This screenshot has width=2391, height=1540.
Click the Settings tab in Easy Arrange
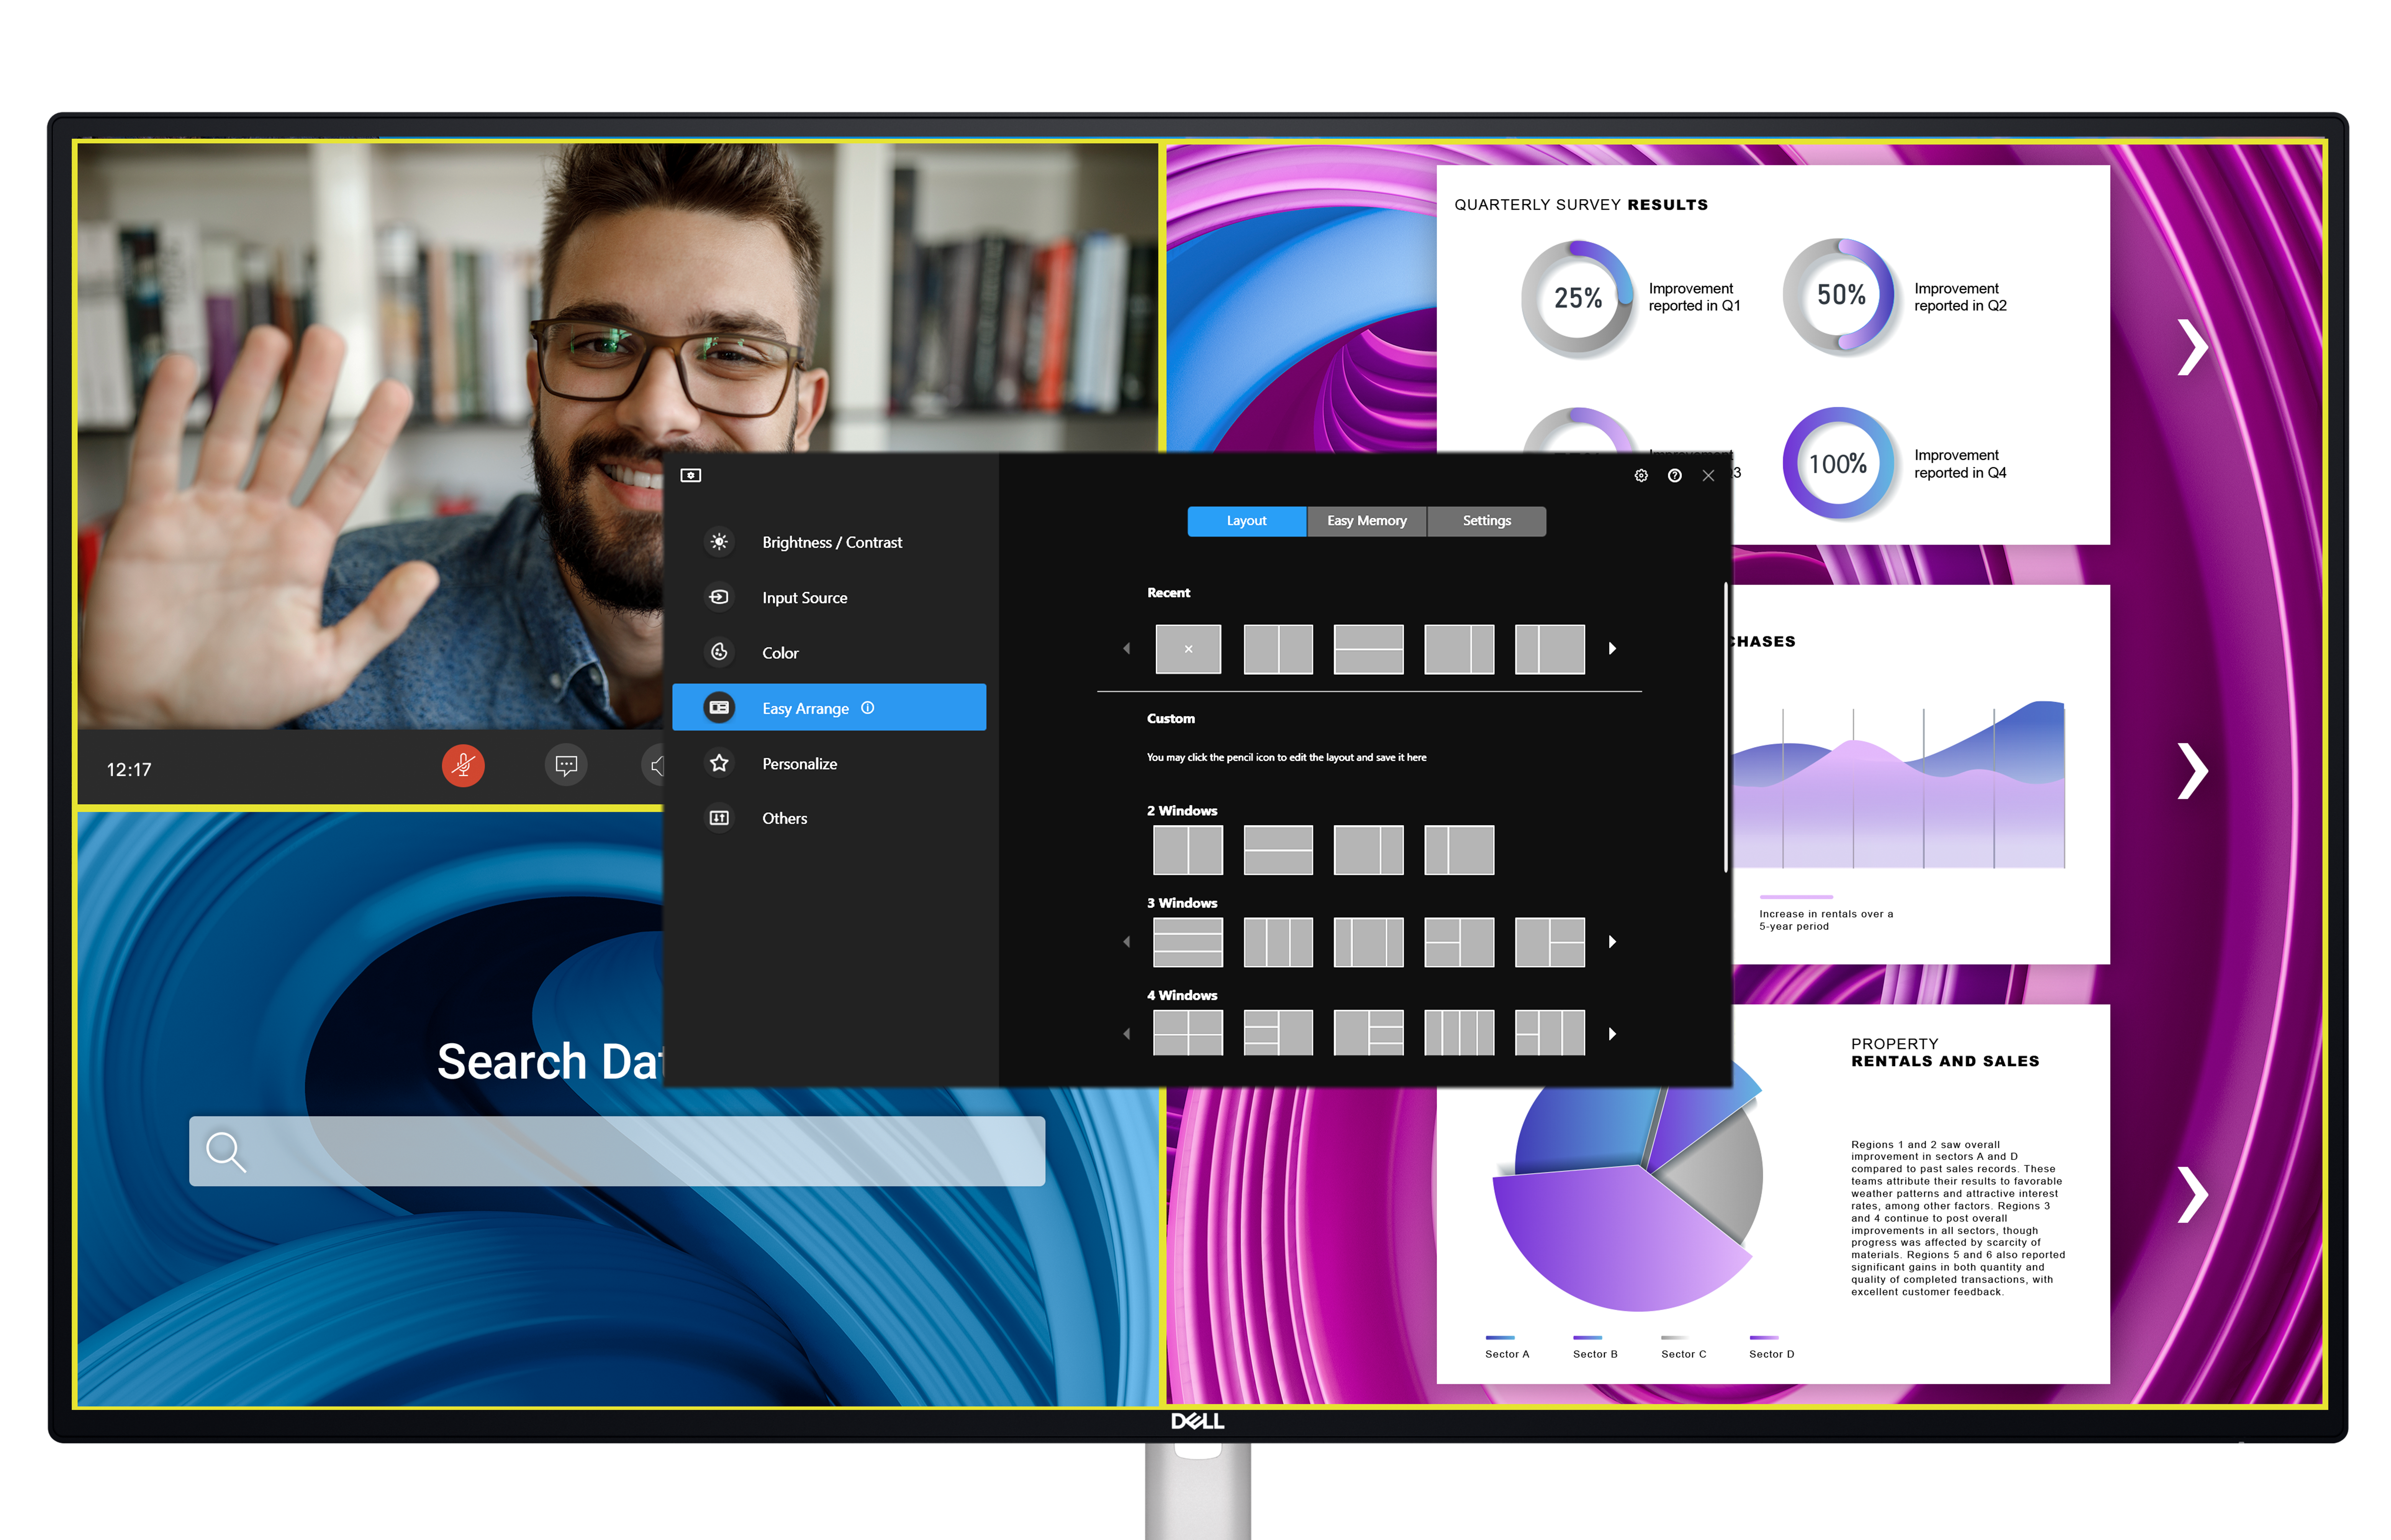[x=1485, y=519]
